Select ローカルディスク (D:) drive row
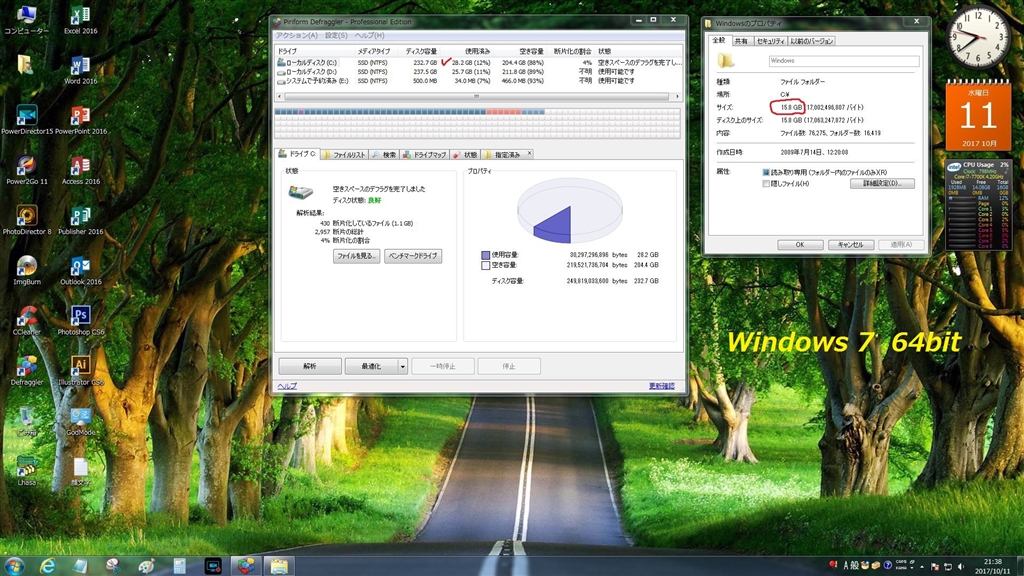This screenshot has height=576, width=1024. [479, 72]
